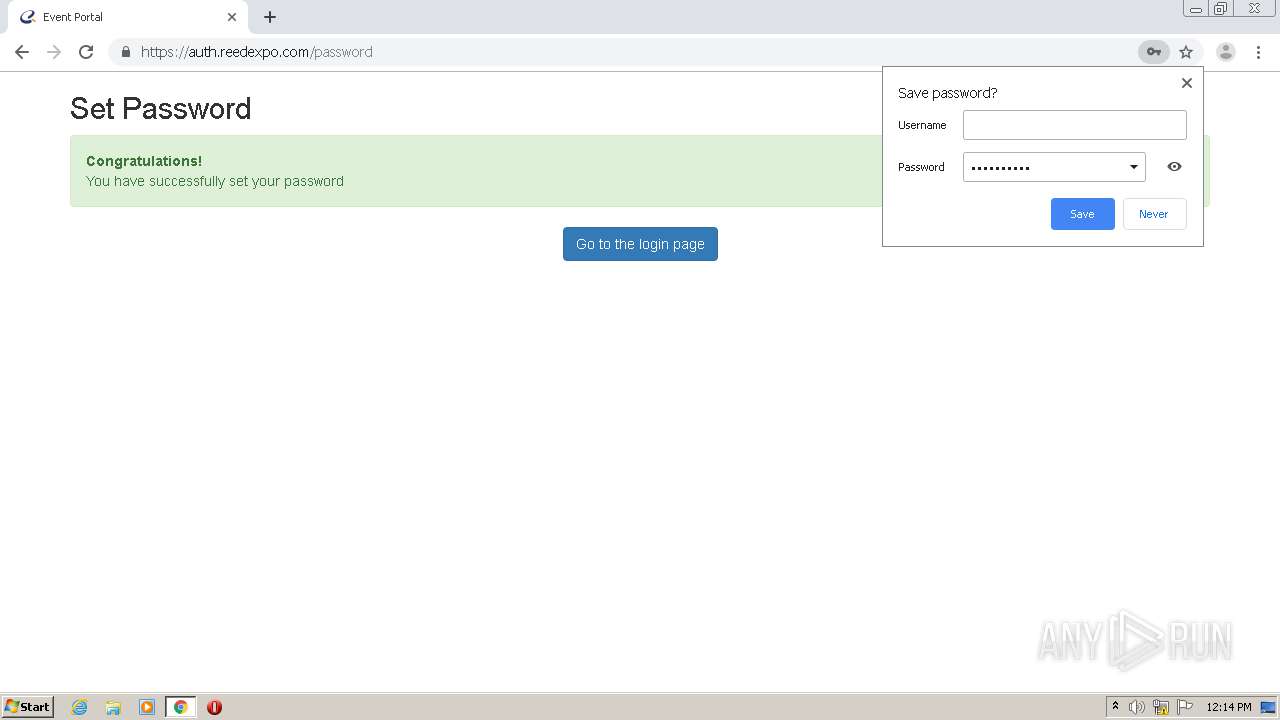Click the browser back arrow
Image resolution: width=1280 pixels, height=720 pixels.
pyautogui.click(x=22, y=52)
